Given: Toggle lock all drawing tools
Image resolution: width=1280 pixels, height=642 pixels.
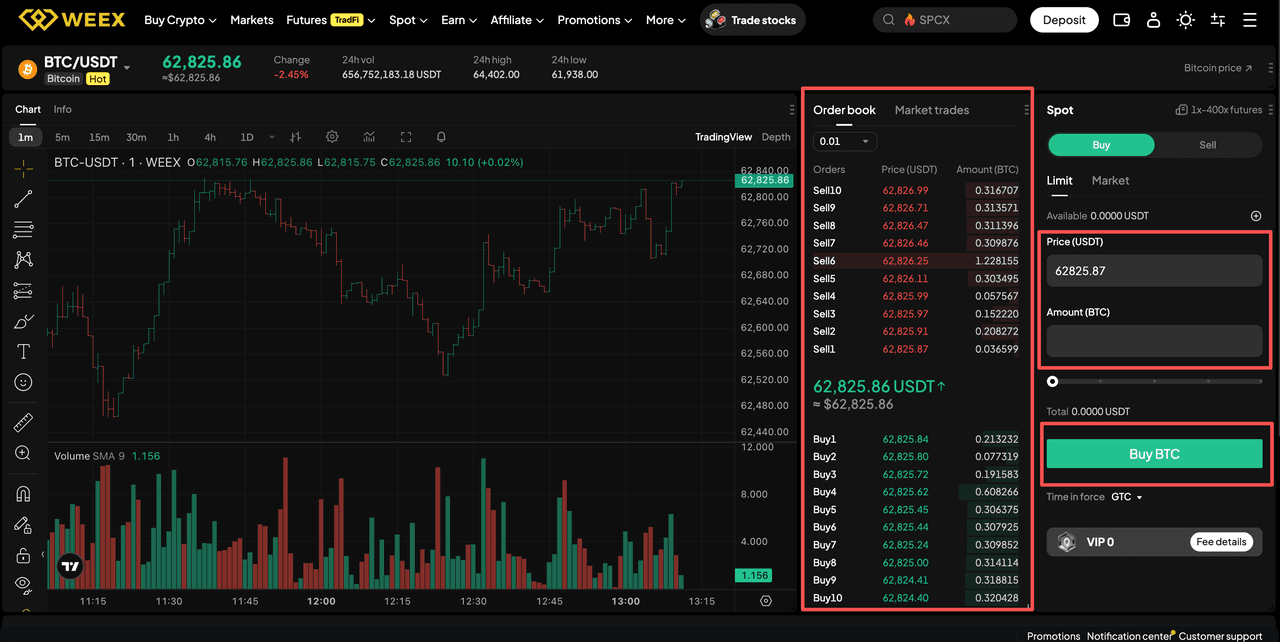Looking at the screenshot, I should [23, 555].
